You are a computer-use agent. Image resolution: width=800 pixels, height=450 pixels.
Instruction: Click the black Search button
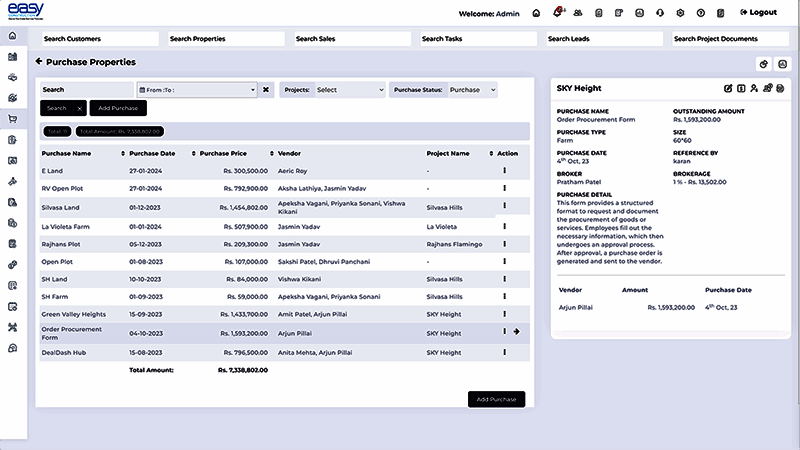click(x=56, y=108)
